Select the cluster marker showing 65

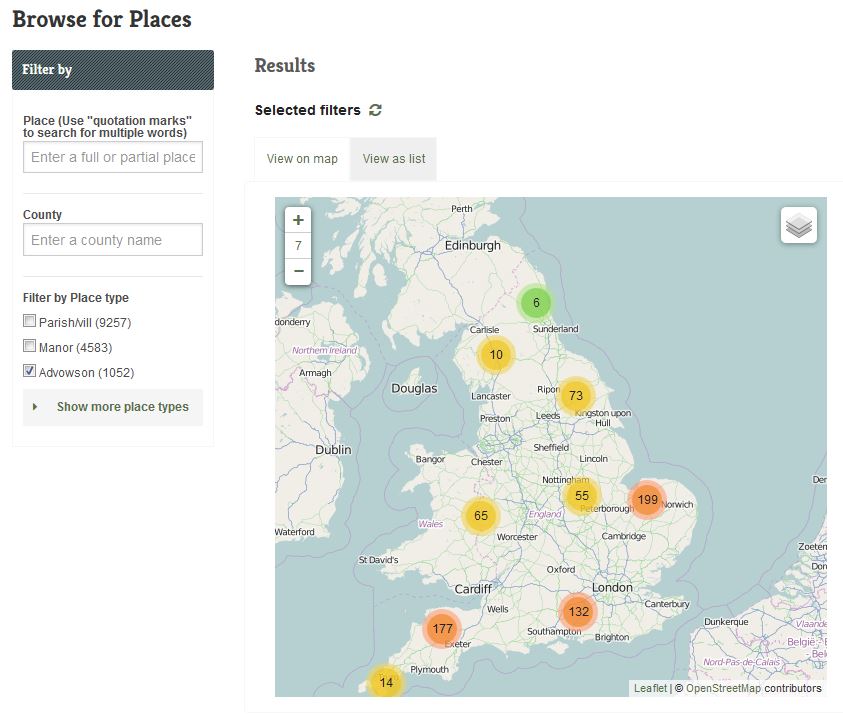pos(481,516)
